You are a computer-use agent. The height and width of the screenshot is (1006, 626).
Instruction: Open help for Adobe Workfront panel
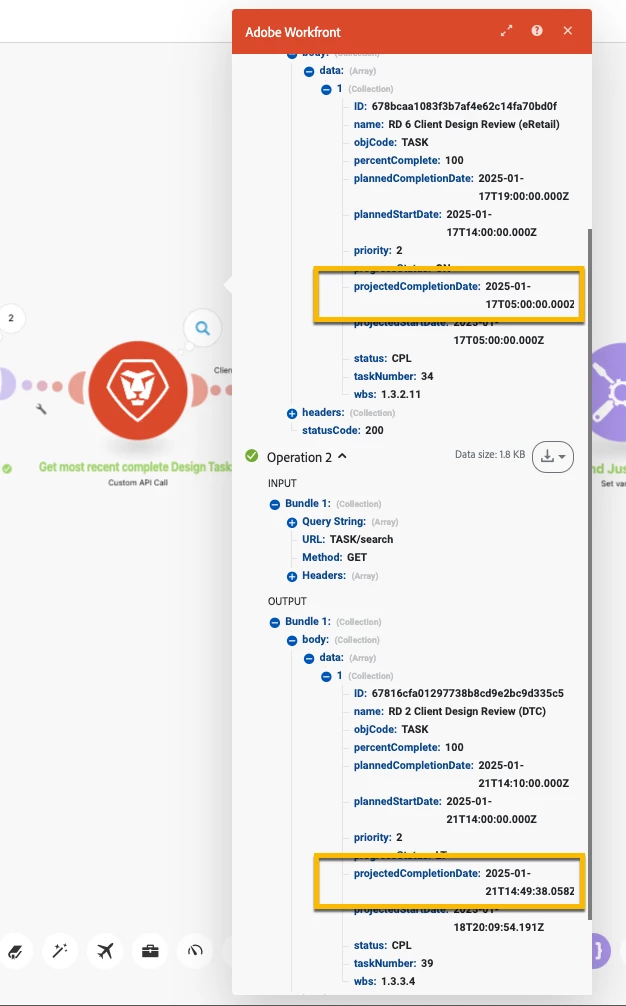(x=537, y=31)
